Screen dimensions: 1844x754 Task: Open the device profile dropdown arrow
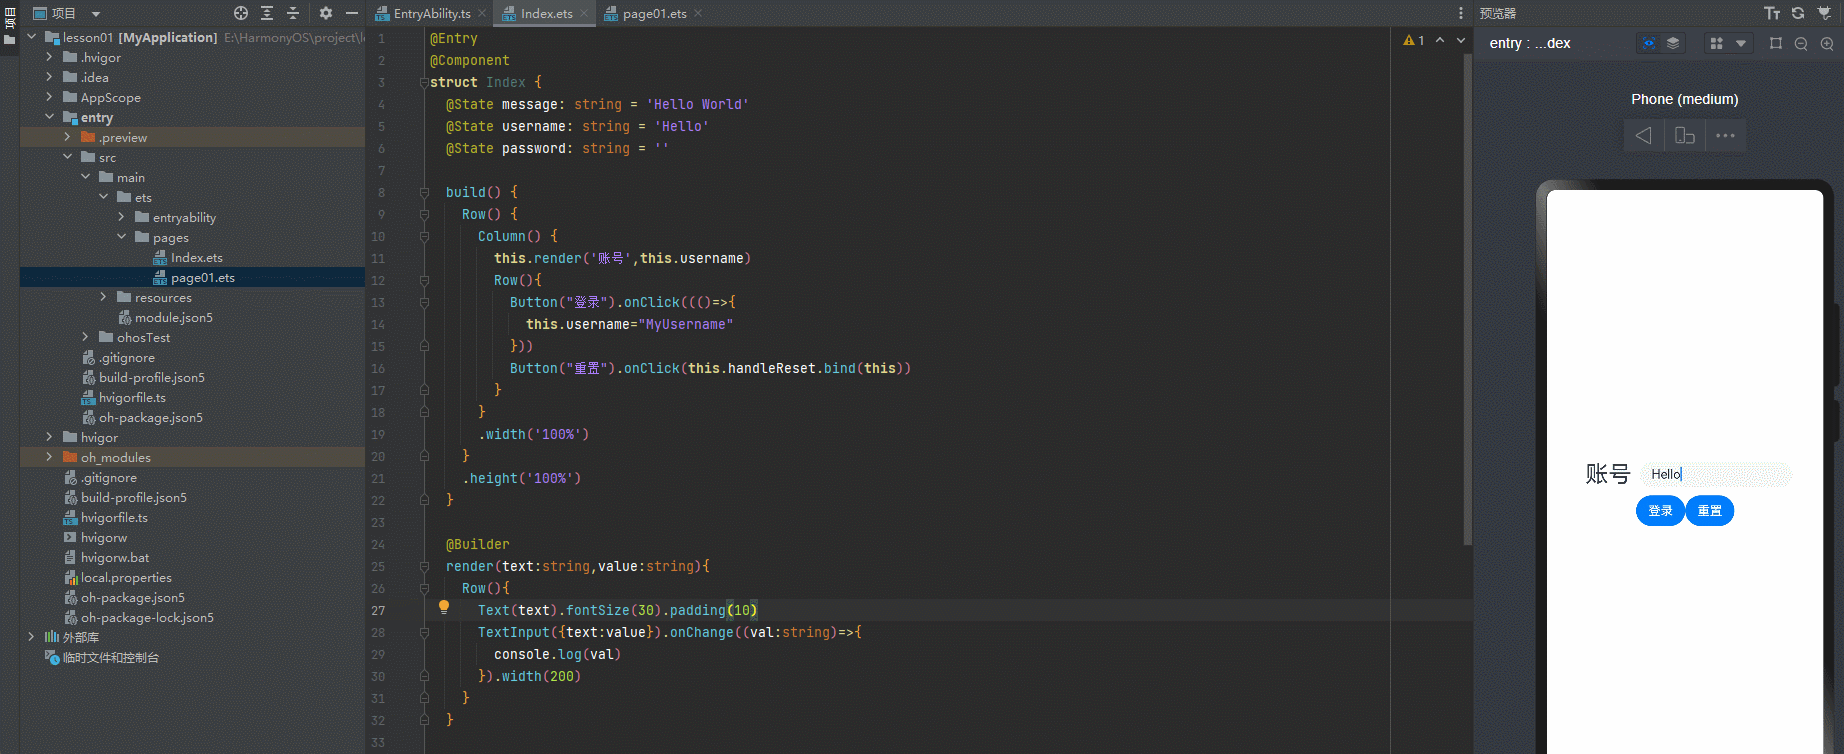(x=1741, y=43)
